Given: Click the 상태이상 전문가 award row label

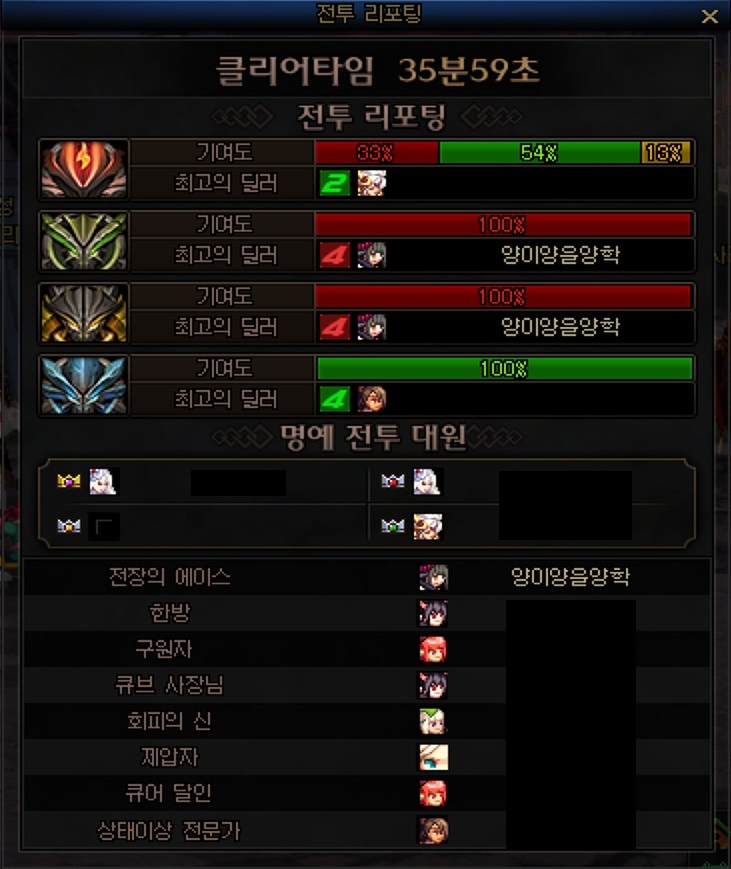Looking at the screenshot, I should (169, 830).
